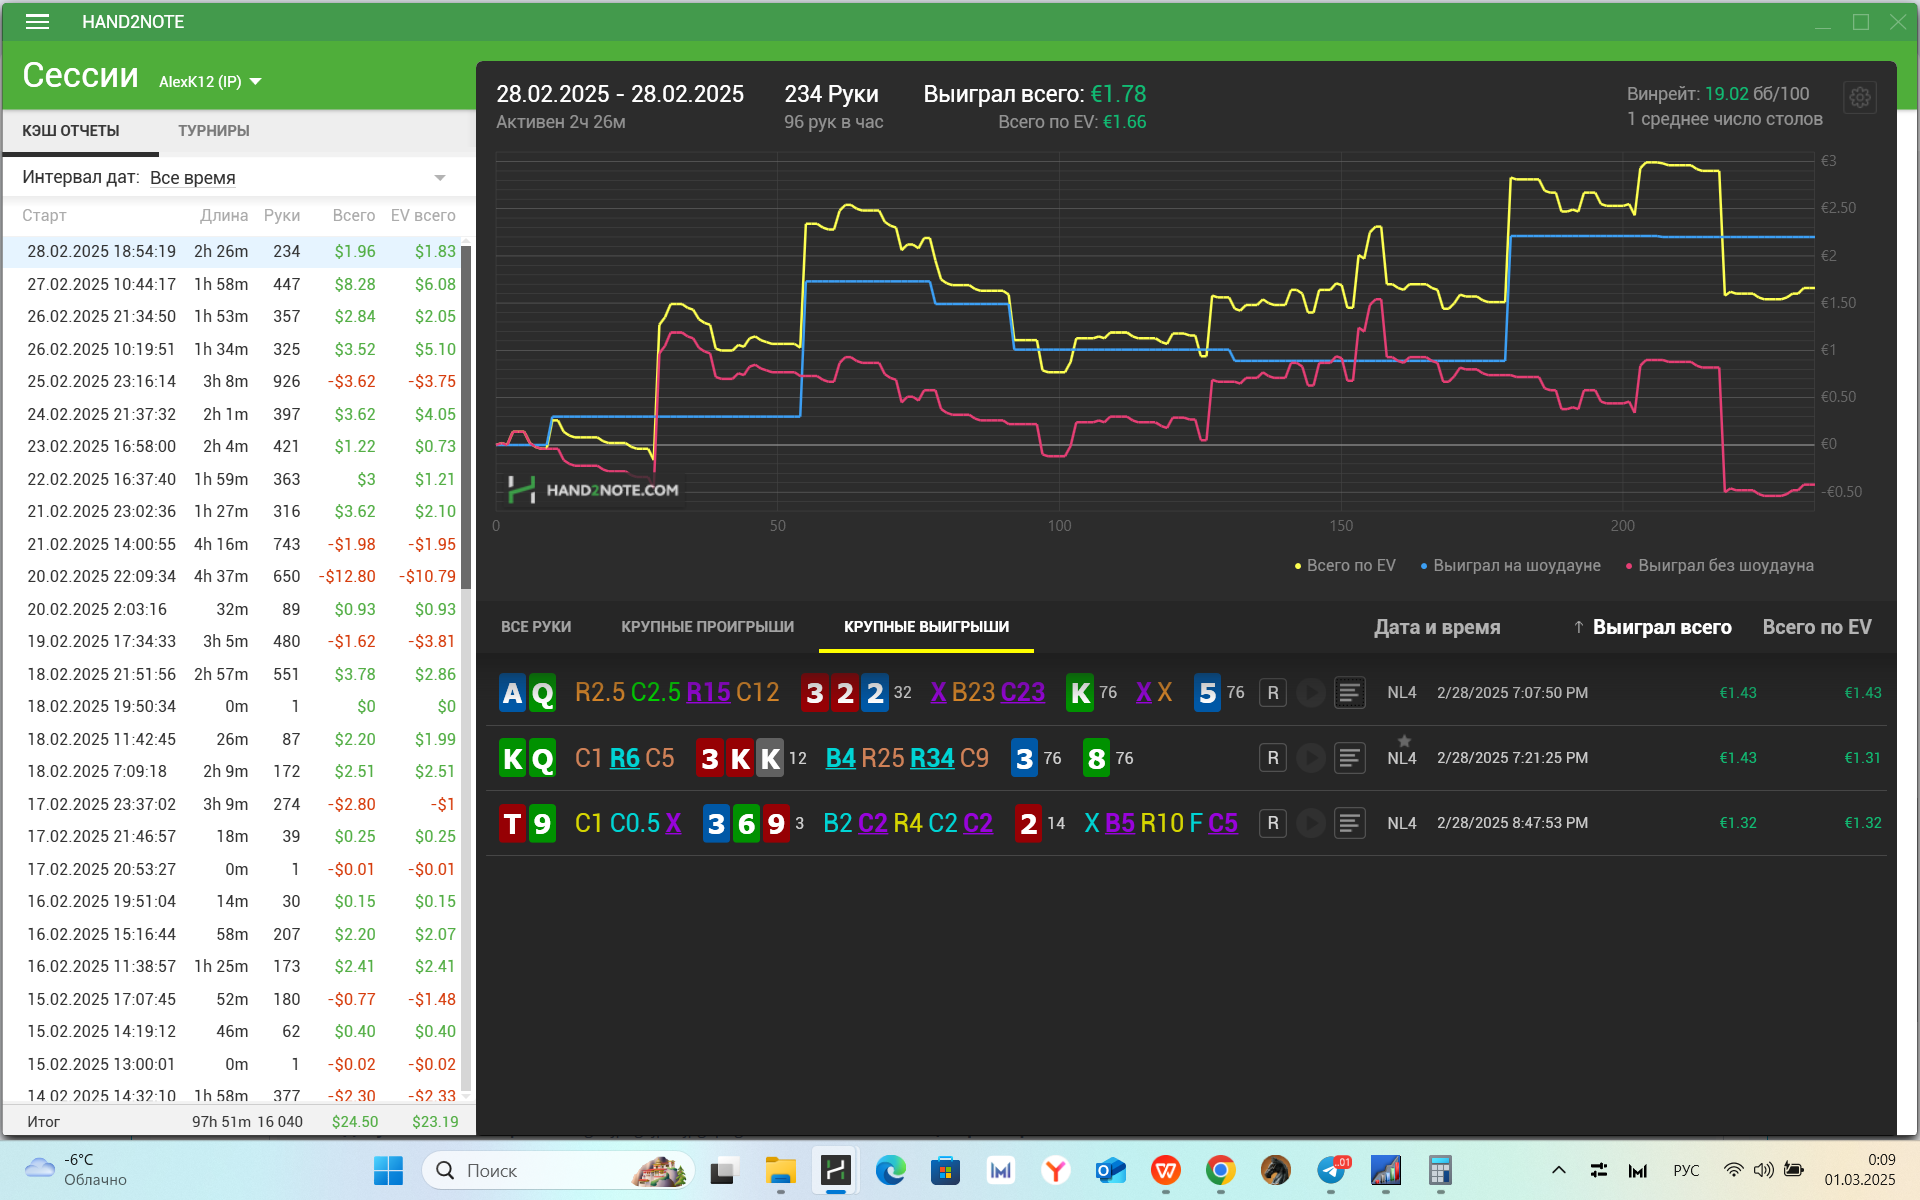Viewport: 1920px width, 1200px height.
Task: Show hidden system tray icons
Action: pos(1558,1170)
